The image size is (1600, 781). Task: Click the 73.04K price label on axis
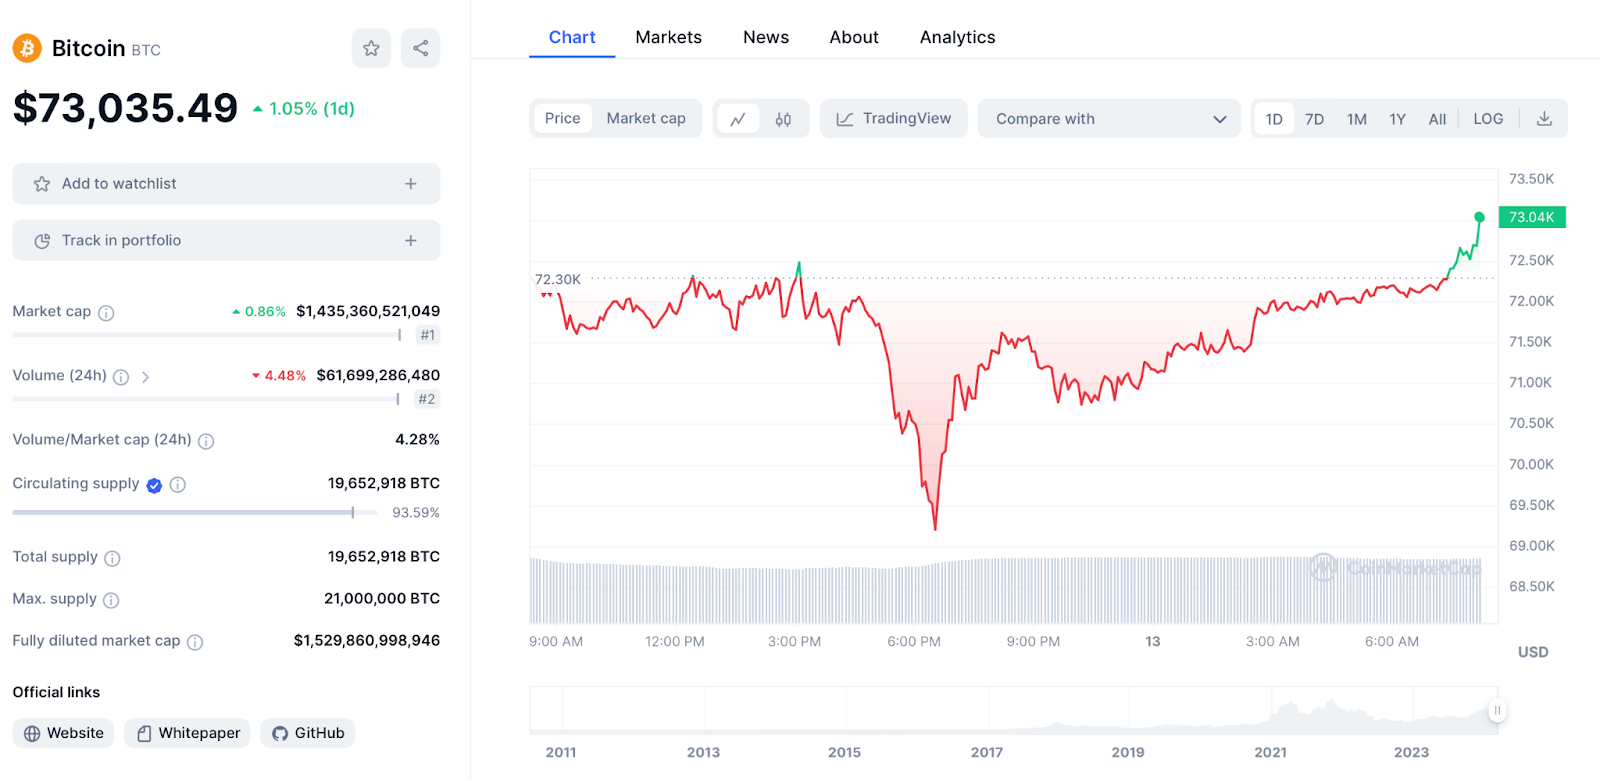click(x=1532, y=217)
